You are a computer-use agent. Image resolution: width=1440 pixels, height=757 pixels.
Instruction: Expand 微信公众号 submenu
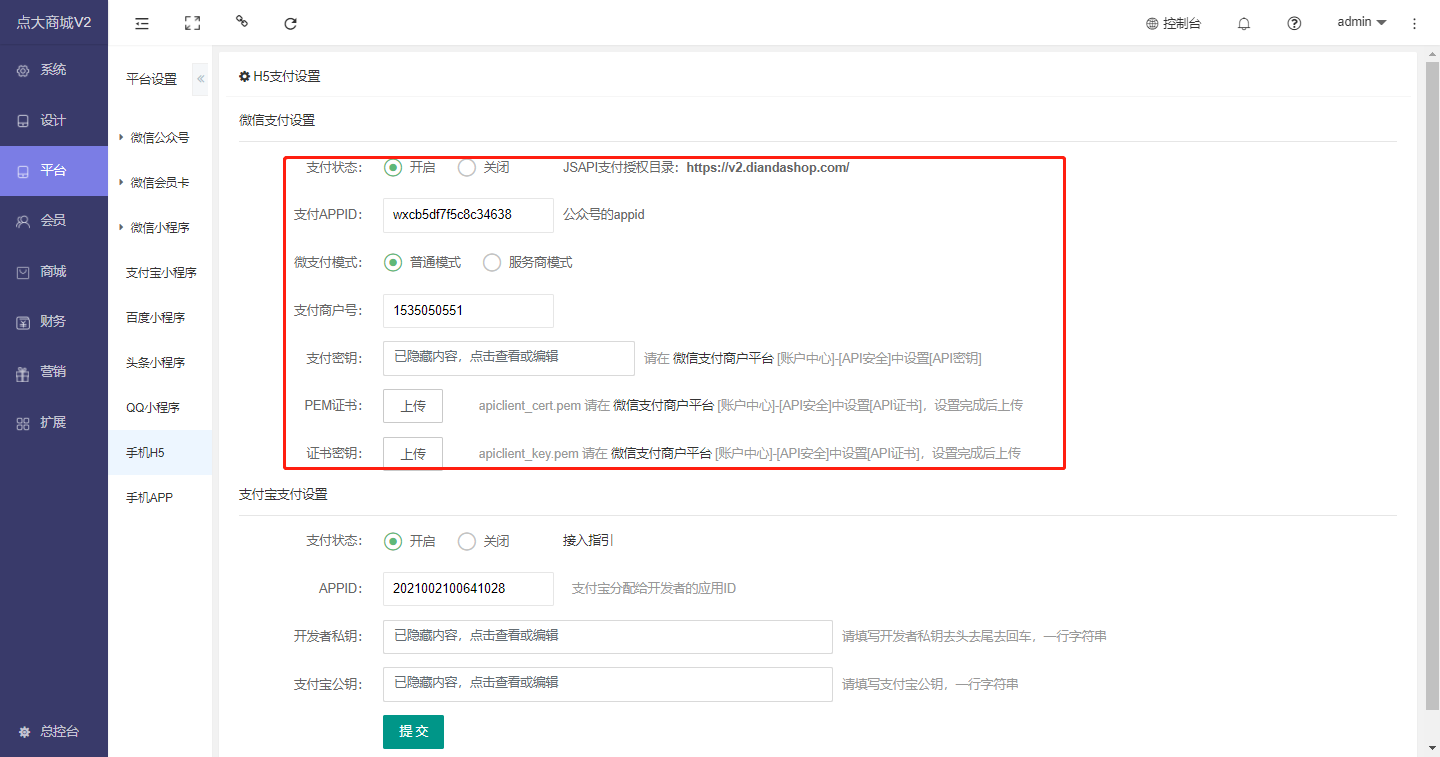[158, 138]
